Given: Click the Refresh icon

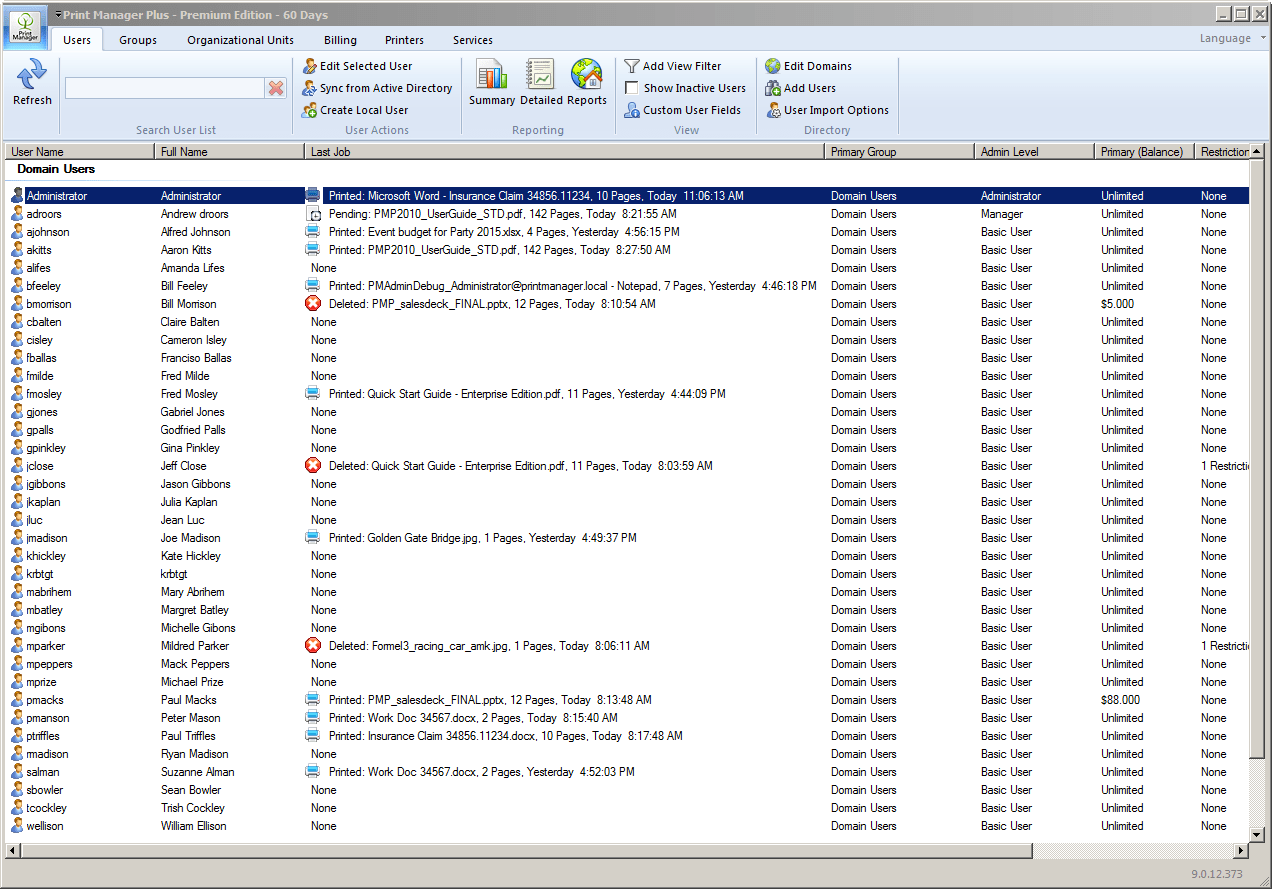Looking at the screenshot, I should 31,82.
